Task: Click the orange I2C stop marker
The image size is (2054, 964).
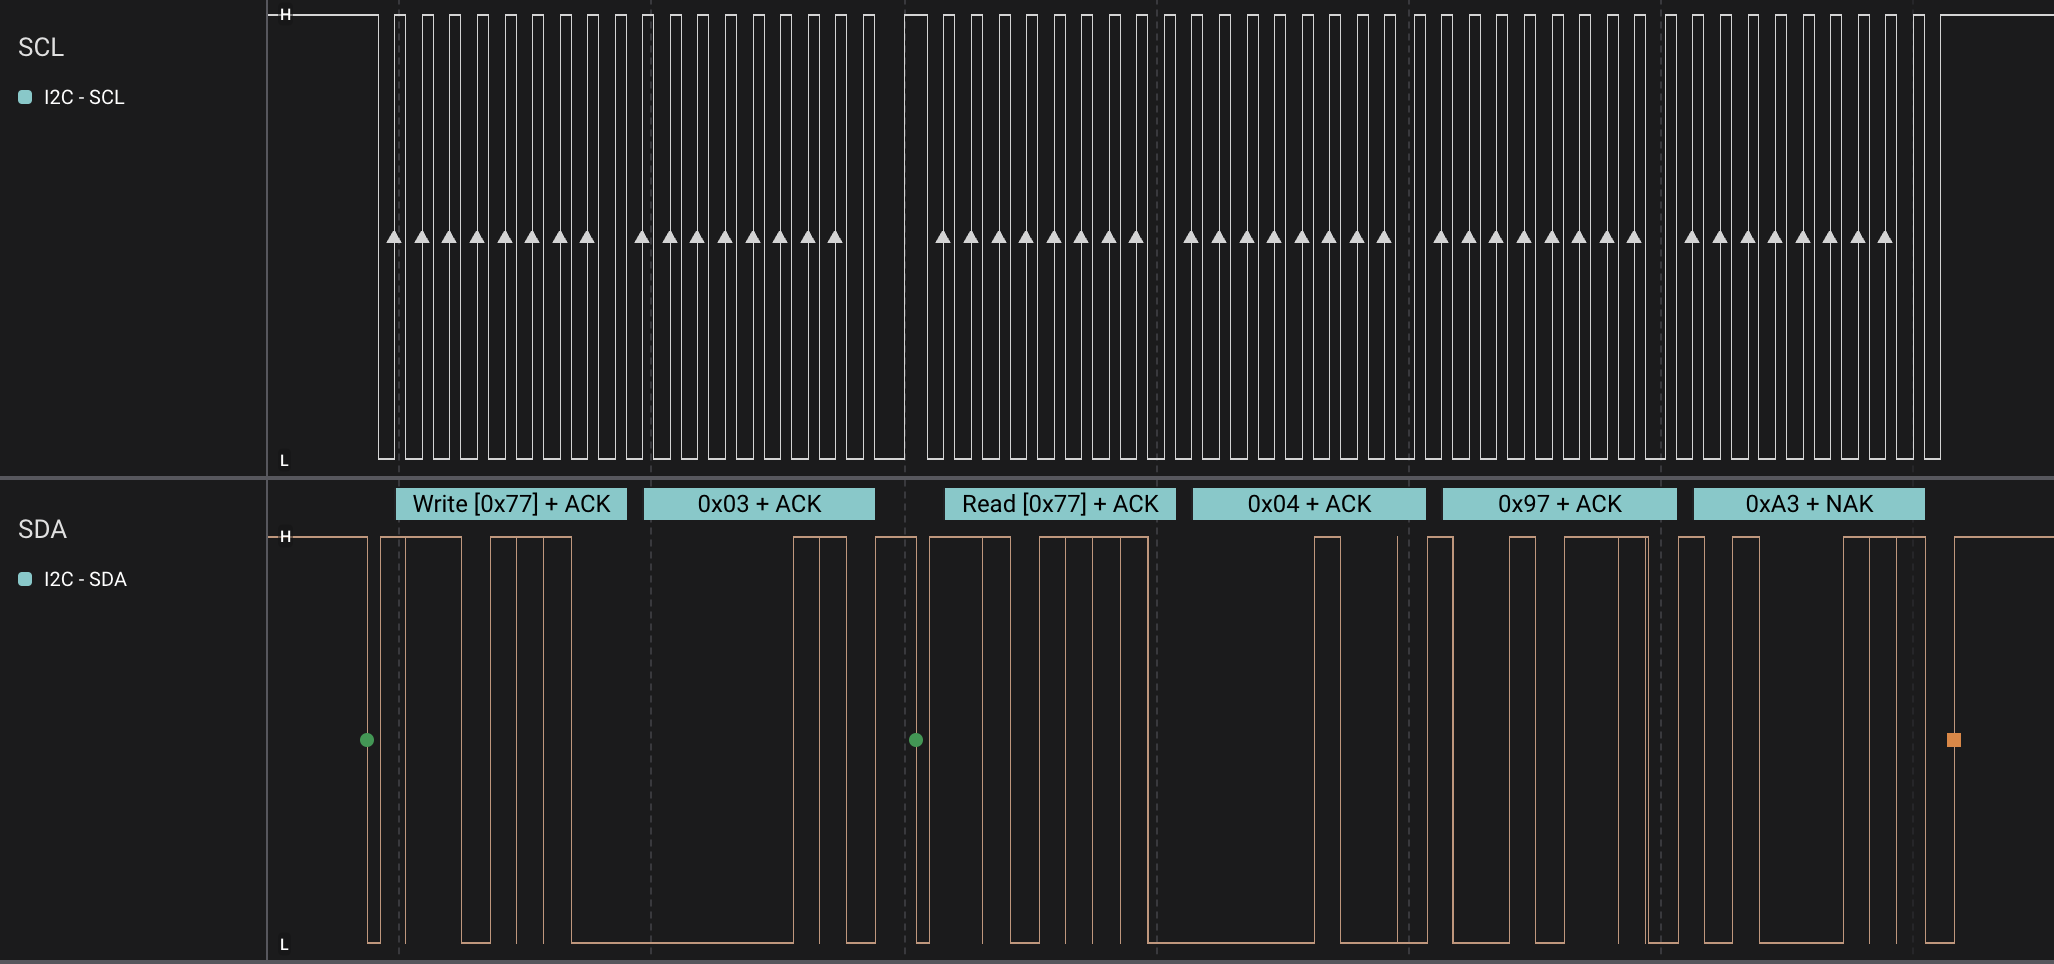Action: click(1954, 740)
